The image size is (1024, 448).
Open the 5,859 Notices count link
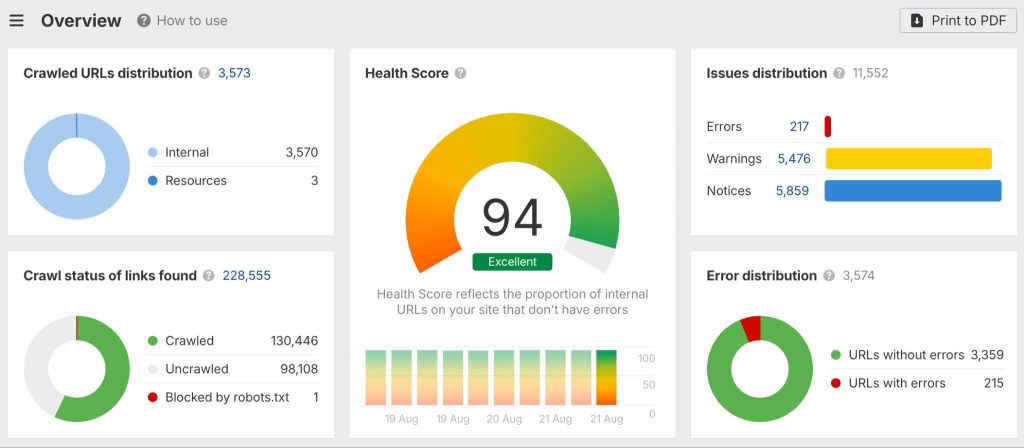point(793,191)
